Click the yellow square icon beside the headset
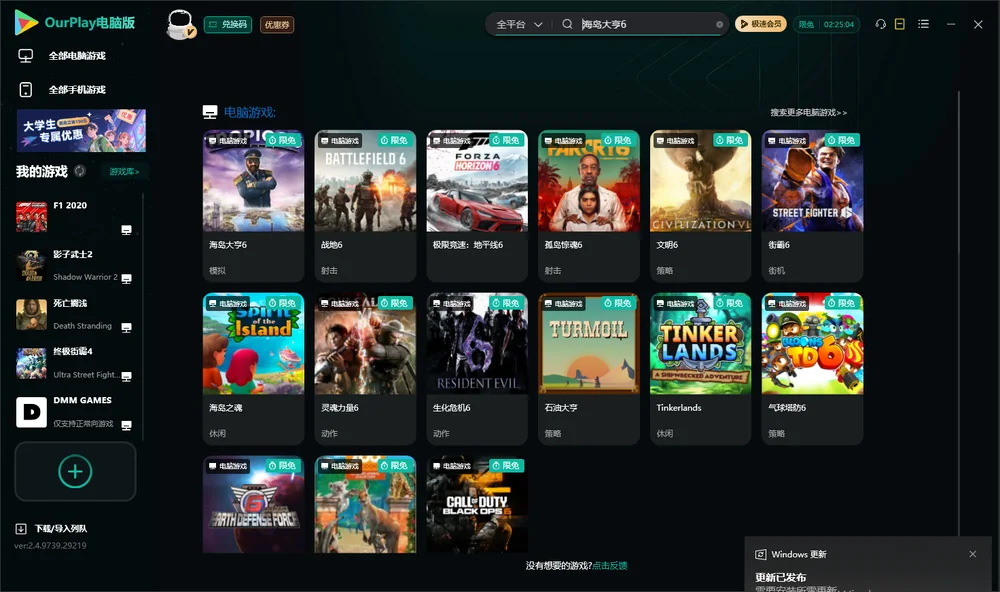 point(900,24)
